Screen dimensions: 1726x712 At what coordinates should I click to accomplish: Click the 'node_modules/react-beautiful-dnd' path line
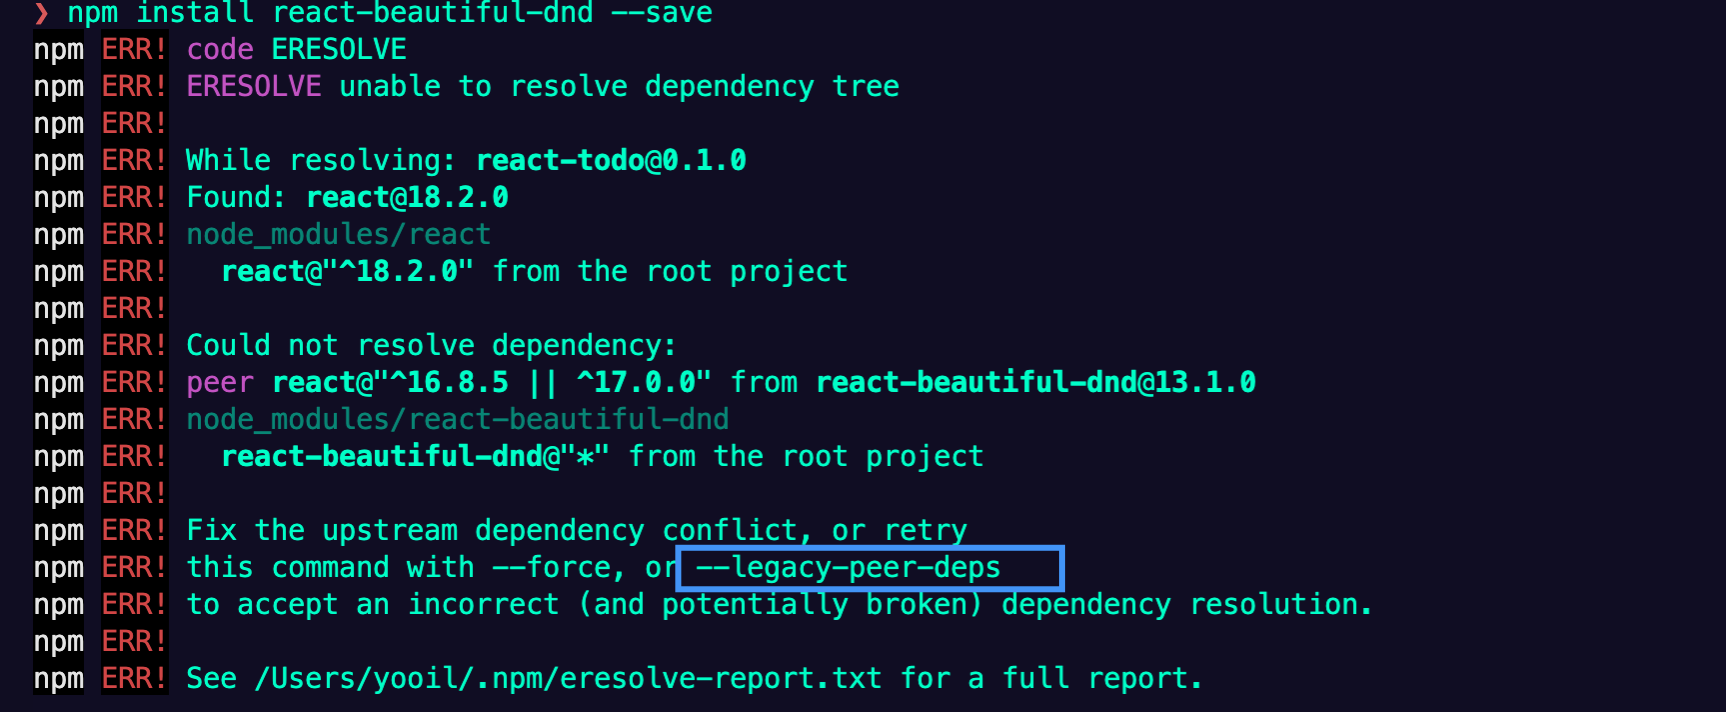[458, 419]
